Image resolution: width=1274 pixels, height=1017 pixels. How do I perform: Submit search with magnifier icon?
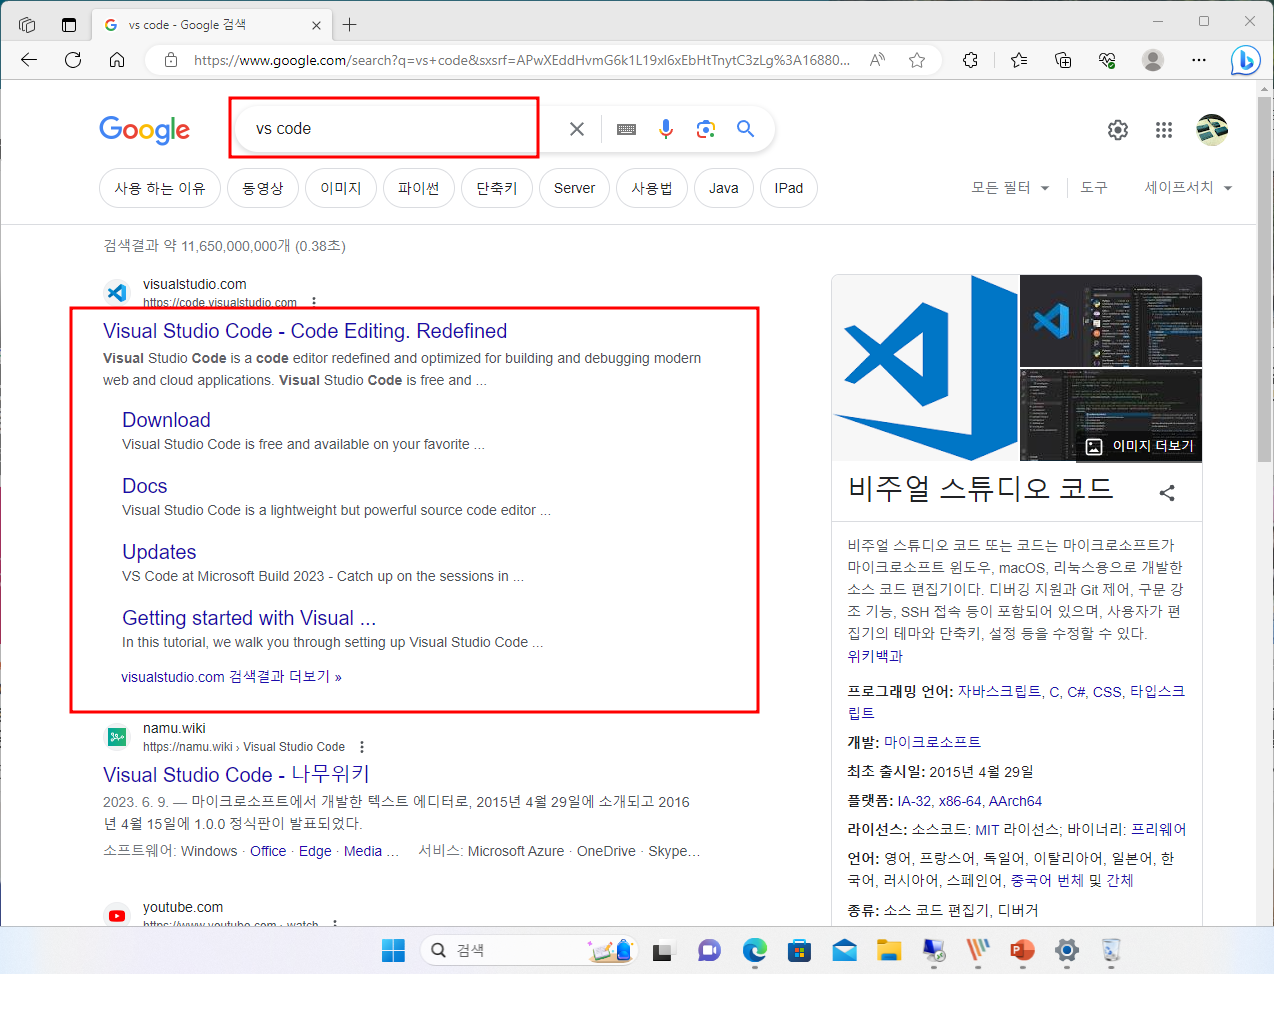pos(745,129)
